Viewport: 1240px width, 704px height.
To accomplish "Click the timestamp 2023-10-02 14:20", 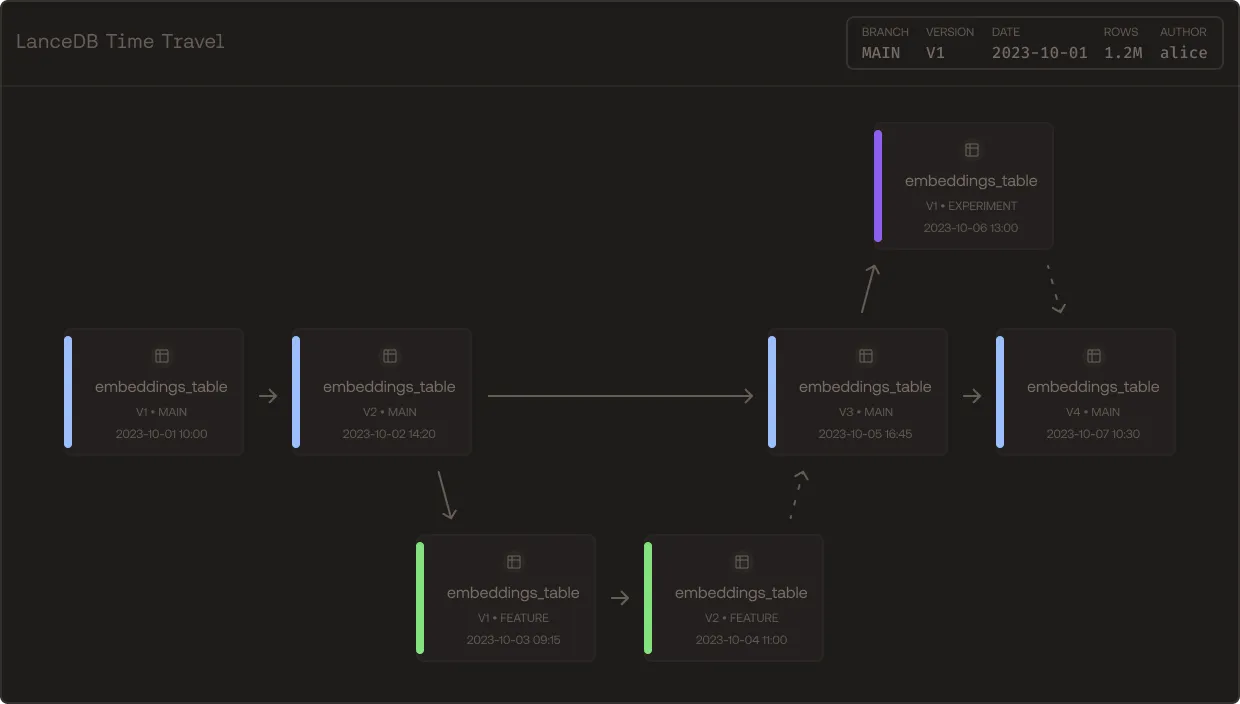I will point(389,434).
